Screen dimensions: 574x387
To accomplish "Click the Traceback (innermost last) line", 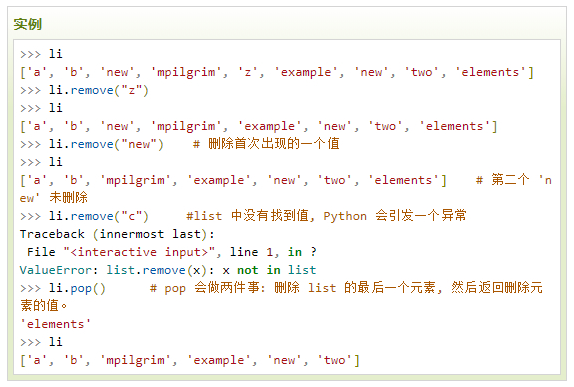I will [x=117, y=234].
